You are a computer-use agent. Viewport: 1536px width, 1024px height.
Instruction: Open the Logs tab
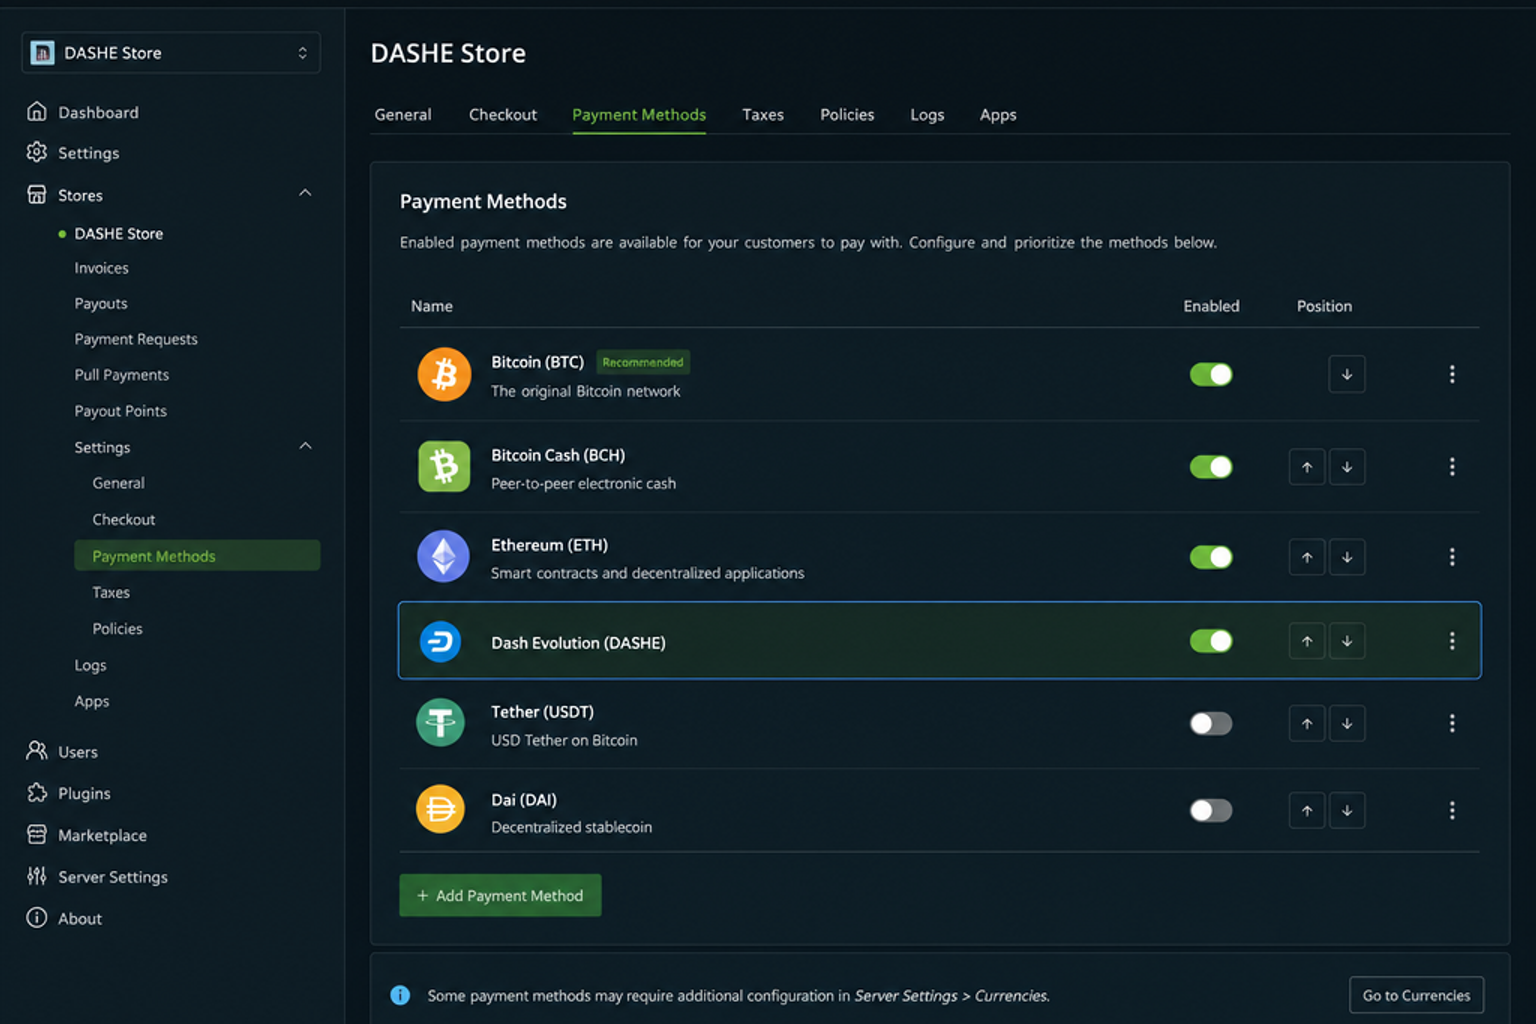927,115
